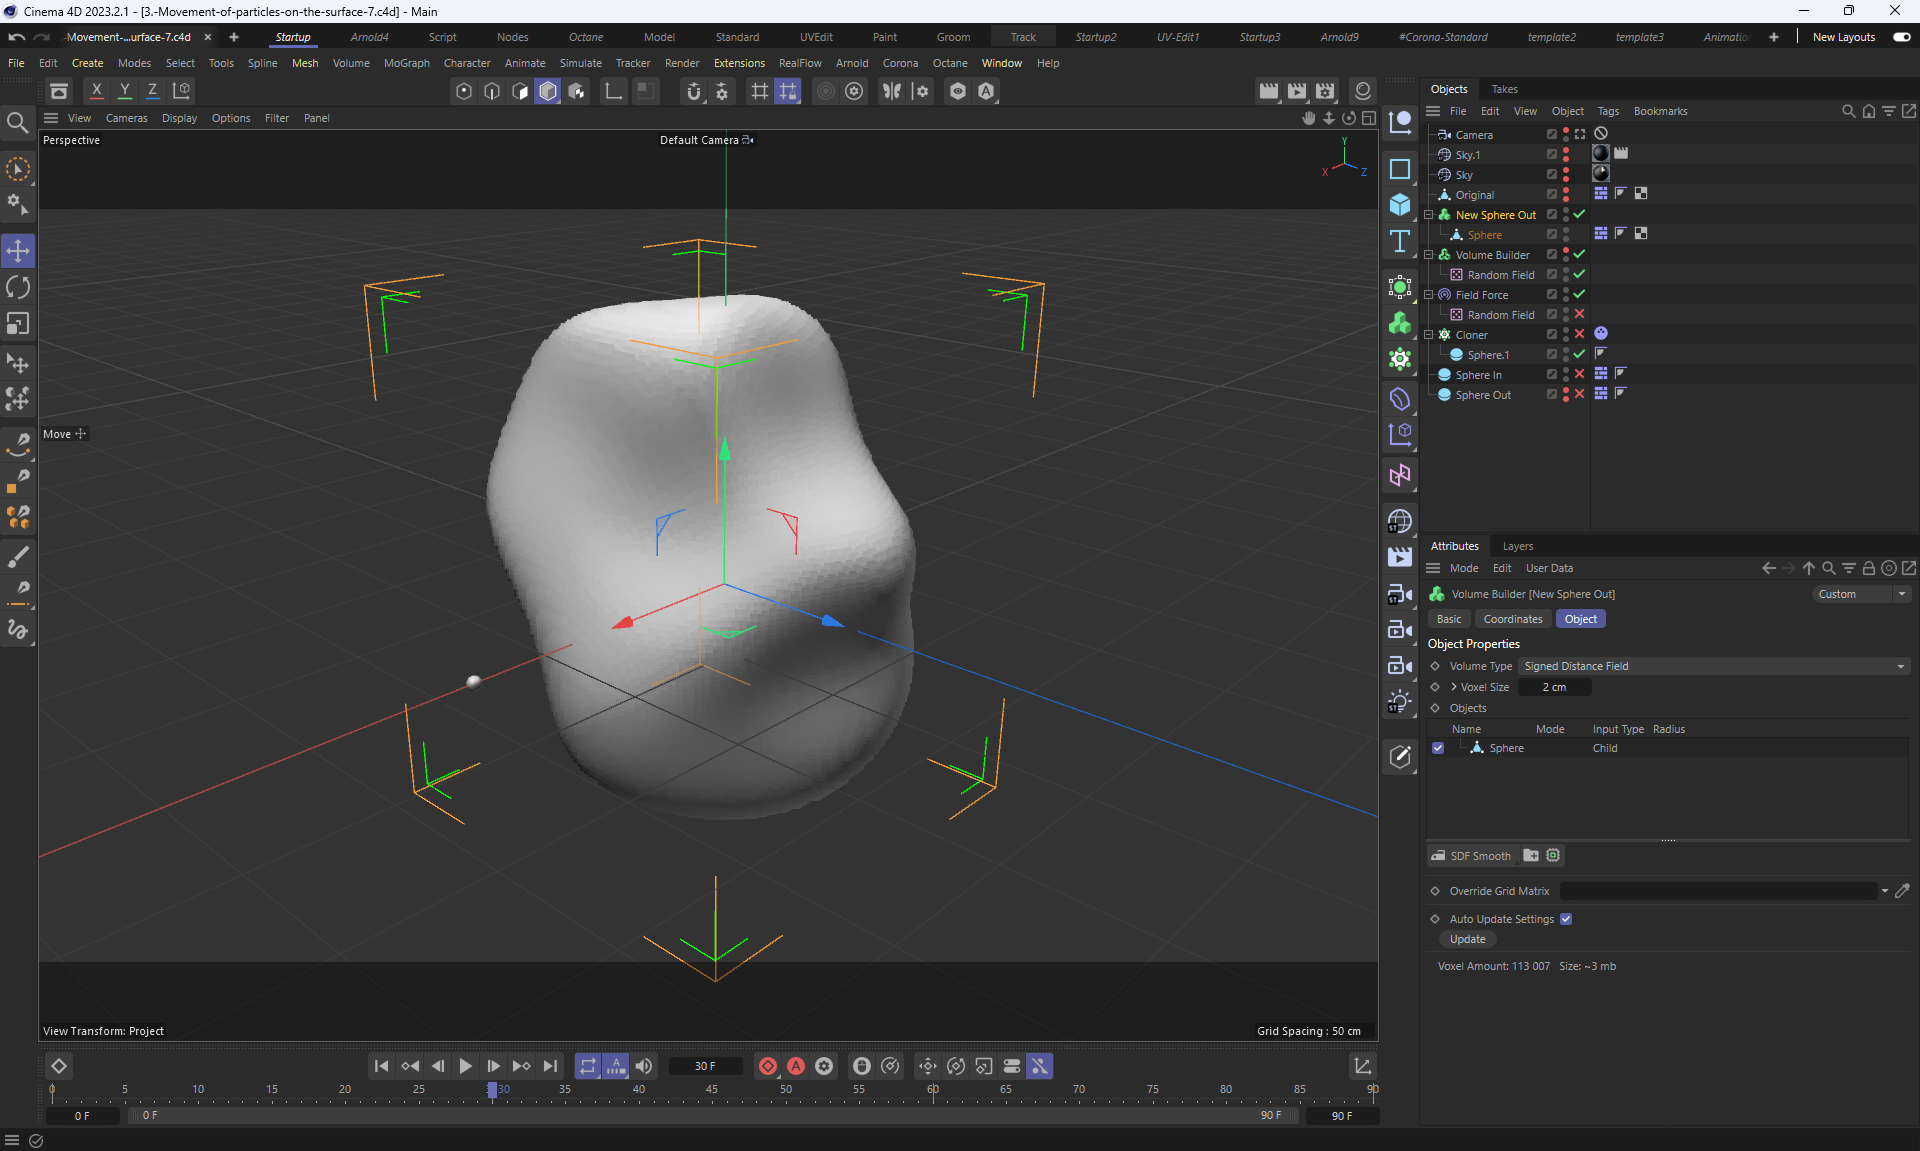Select the Rotate tool

[x=18, y=288]
